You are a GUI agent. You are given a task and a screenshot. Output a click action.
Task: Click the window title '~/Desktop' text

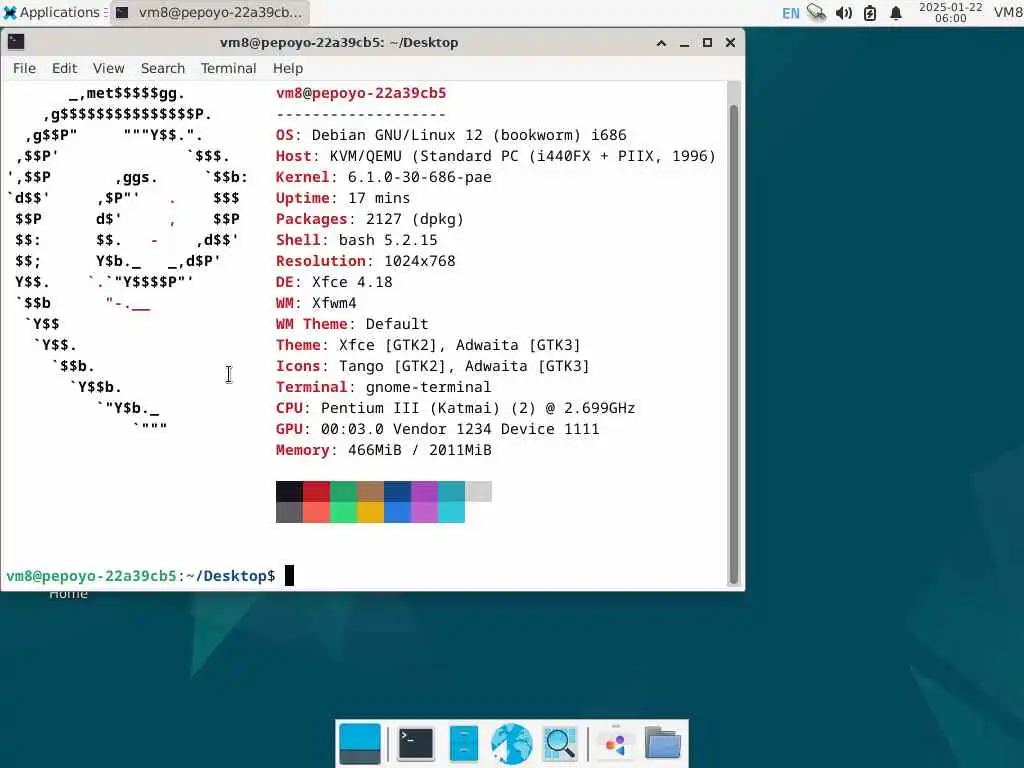[x=424, y=42]
